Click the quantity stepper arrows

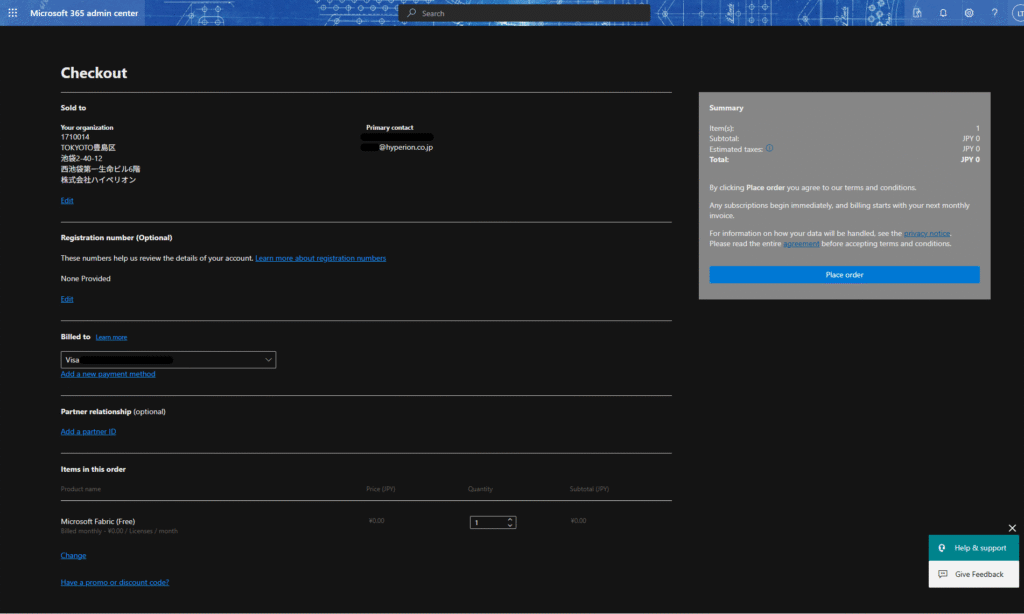510,522
